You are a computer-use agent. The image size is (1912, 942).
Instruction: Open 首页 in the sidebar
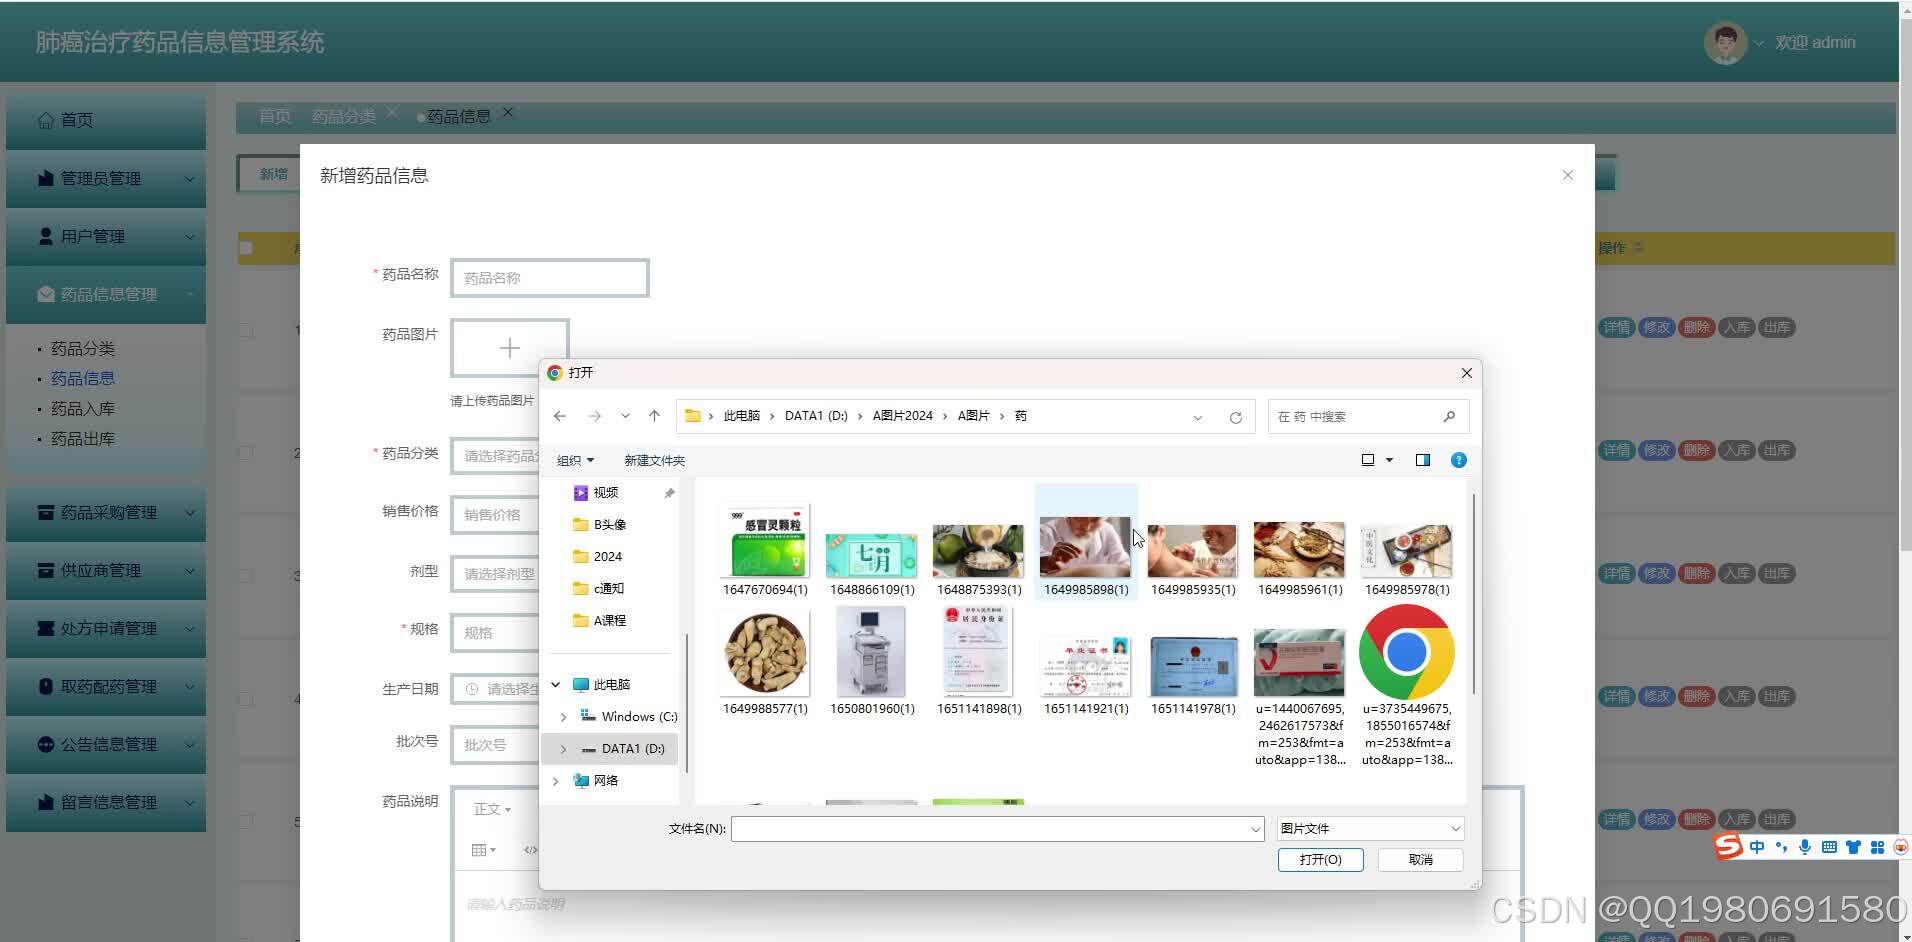coord(106,121)
